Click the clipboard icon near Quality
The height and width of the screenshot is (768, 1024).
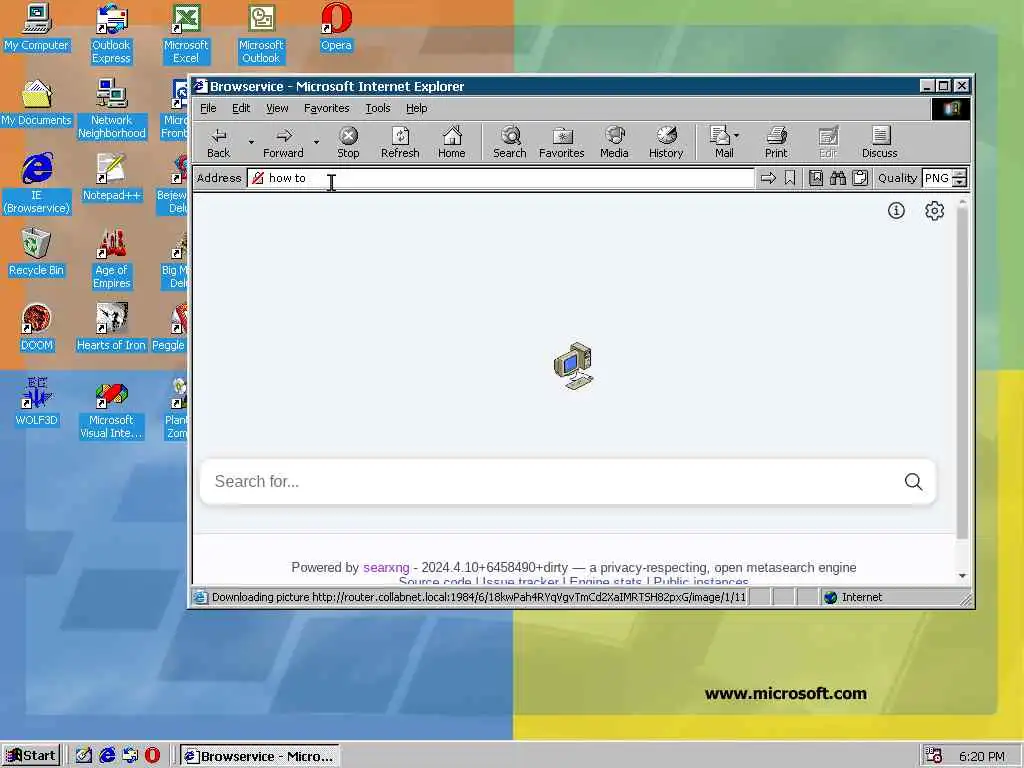pyautogui.click(x=860, y=178)
